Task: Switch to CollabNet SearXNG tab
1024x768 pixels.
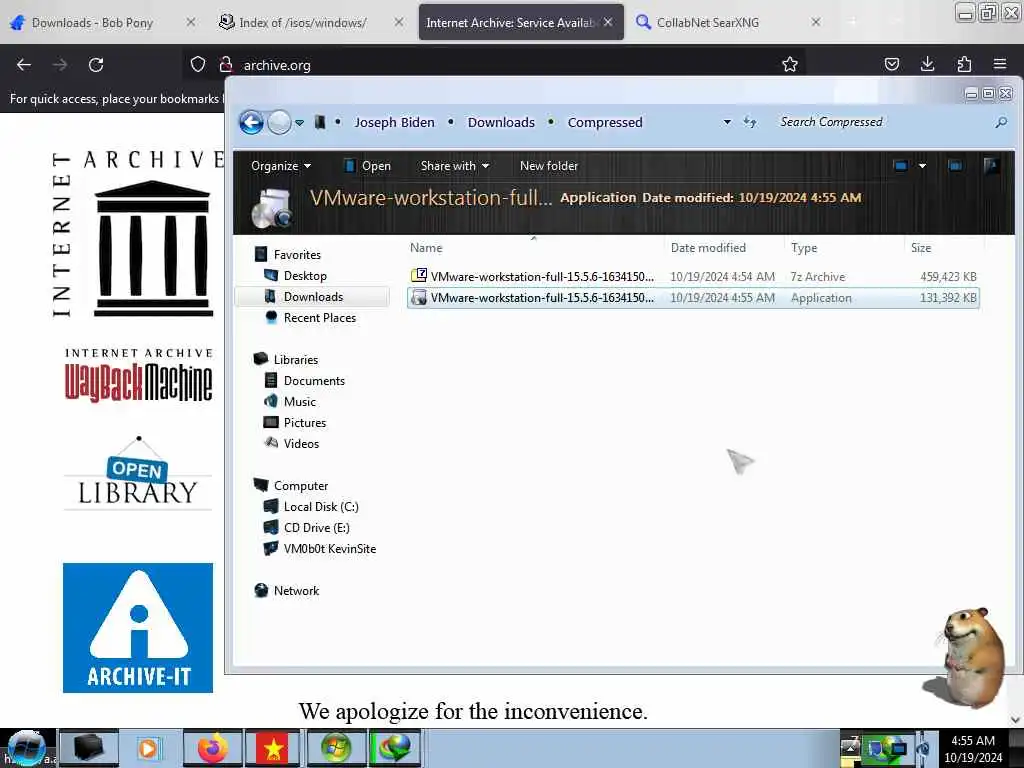Action: [708, 22]
